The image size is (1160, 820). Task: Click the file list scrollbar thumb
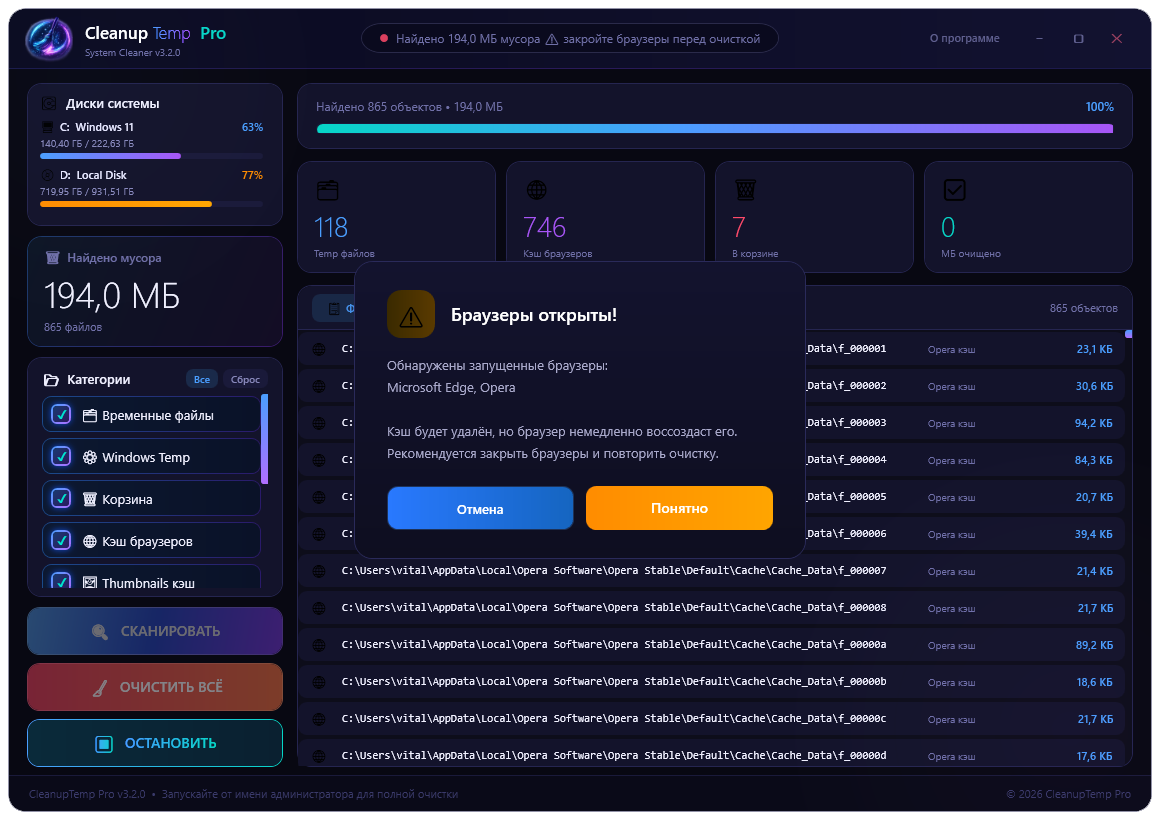coord(1128,335)
